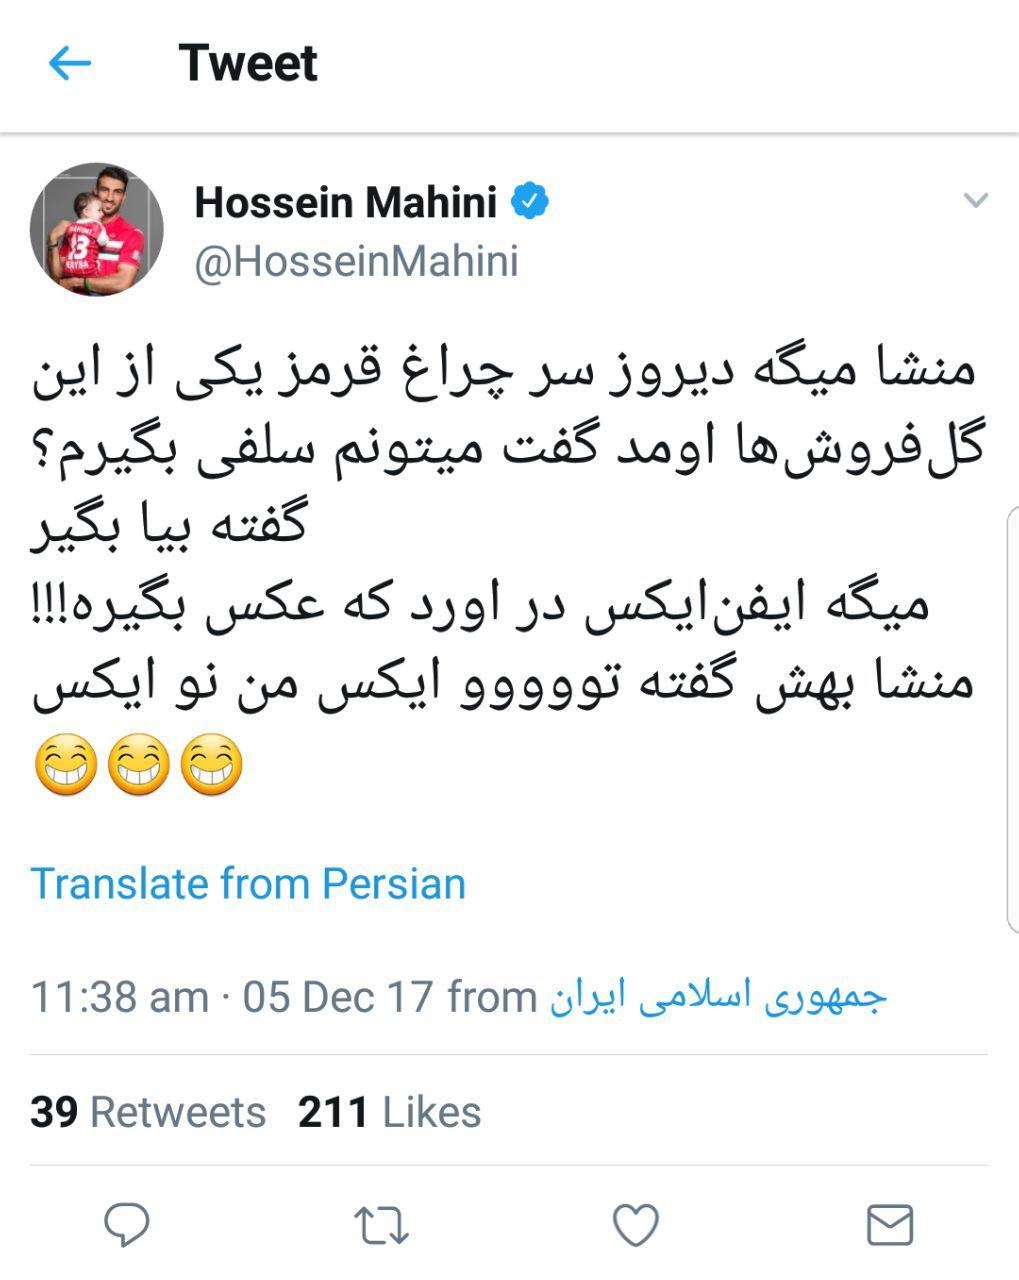The image size is (1019, 1280).
Task: Open Hossein Mahini's profile picture
Action: 96,229
